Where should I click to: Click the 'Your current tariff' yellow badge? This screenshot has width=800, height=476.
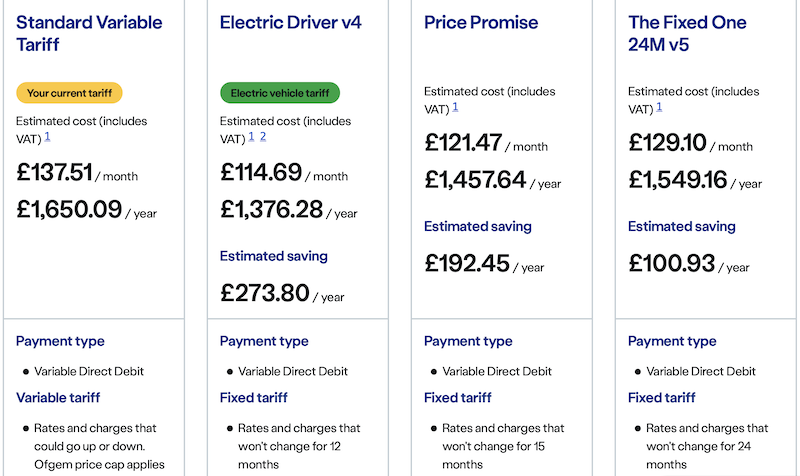tap(69, 93)
